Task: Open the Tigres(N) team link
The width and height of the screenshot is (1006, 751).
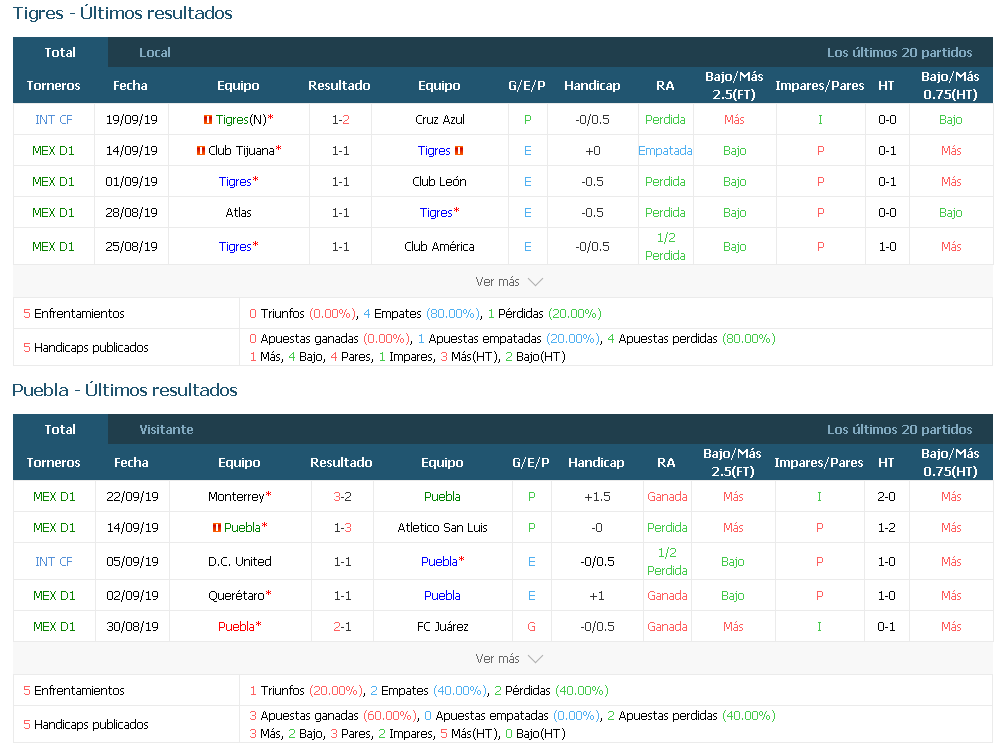Action: [241, 119]
